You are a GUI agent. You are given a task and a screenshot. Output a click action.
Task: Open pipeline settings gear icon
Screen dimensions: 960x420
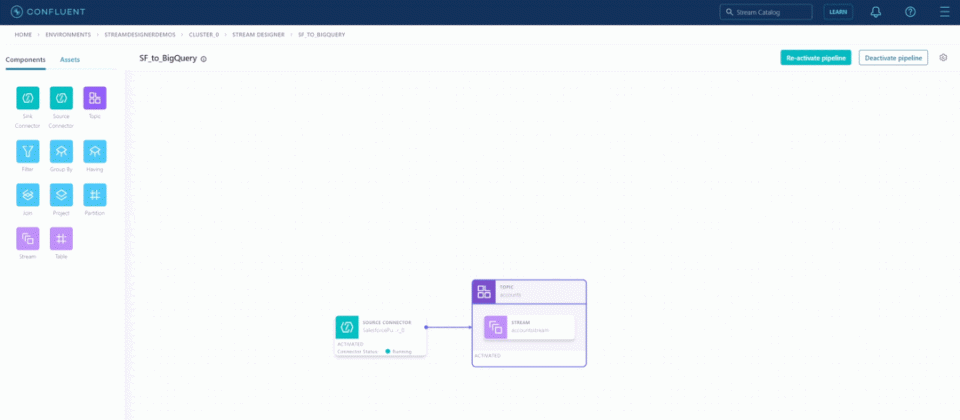point(943,58)
